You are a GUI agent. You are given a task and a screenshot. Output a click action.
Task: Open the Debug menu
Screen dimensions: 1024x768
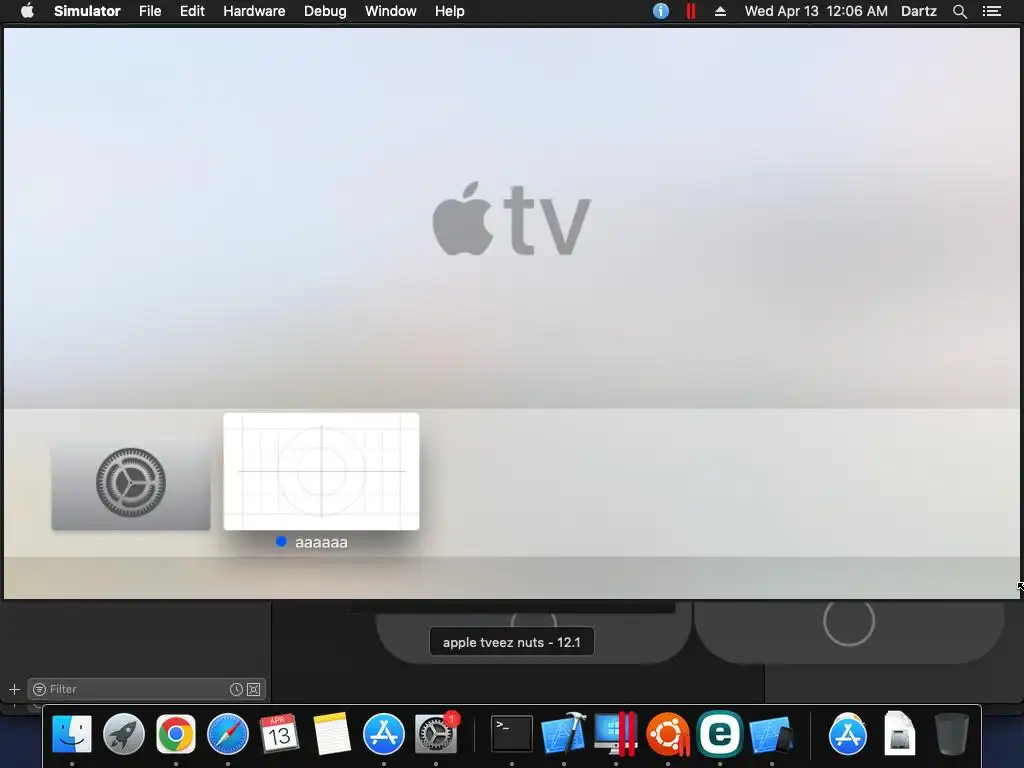[325, 11]
